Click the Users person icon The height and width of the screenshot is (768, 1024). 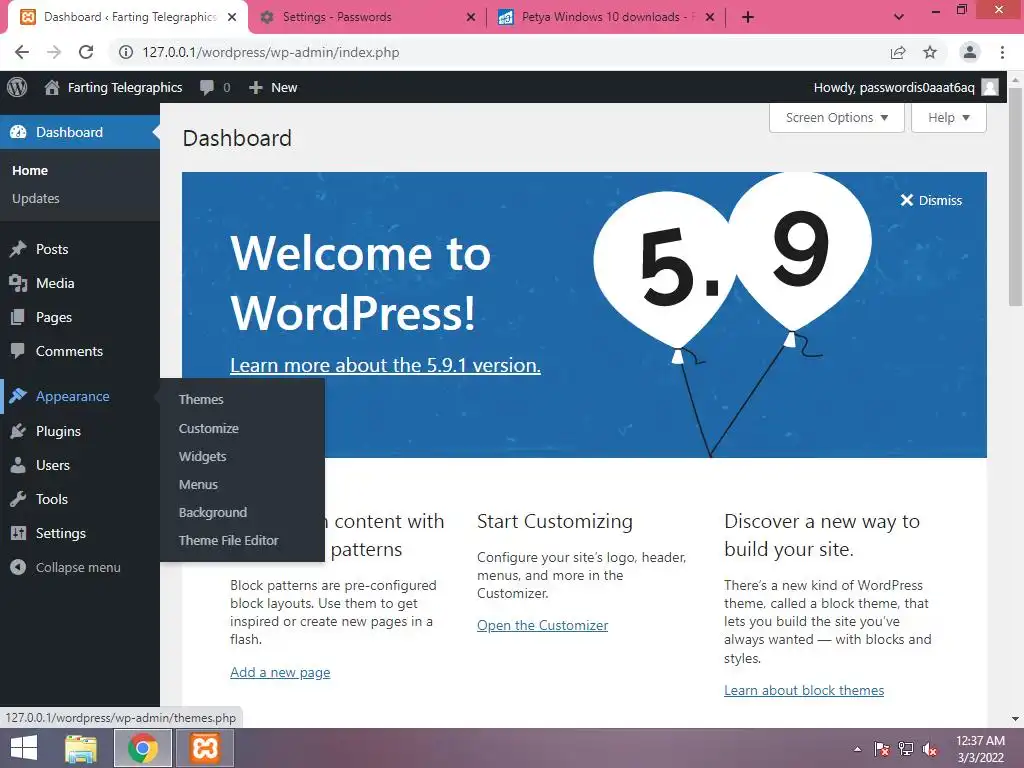point(18,465)
